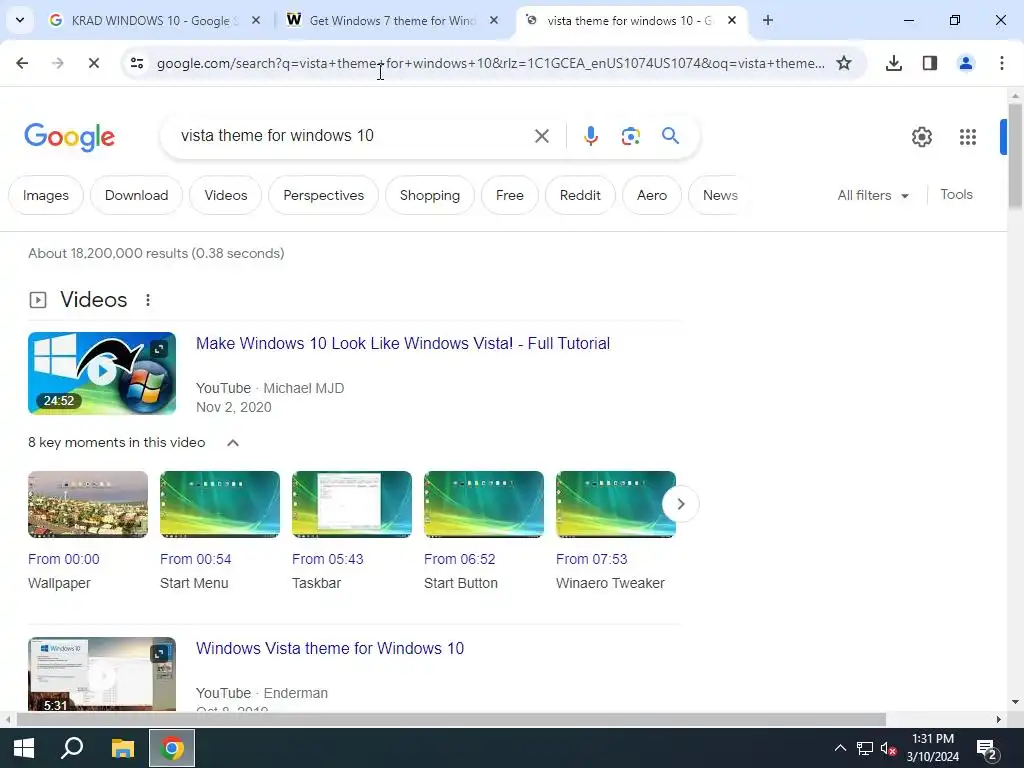Image resolution: width=1024 pixels, height=768 pixels.
Task: Select the Shopping filter
Action: [430, 195]
